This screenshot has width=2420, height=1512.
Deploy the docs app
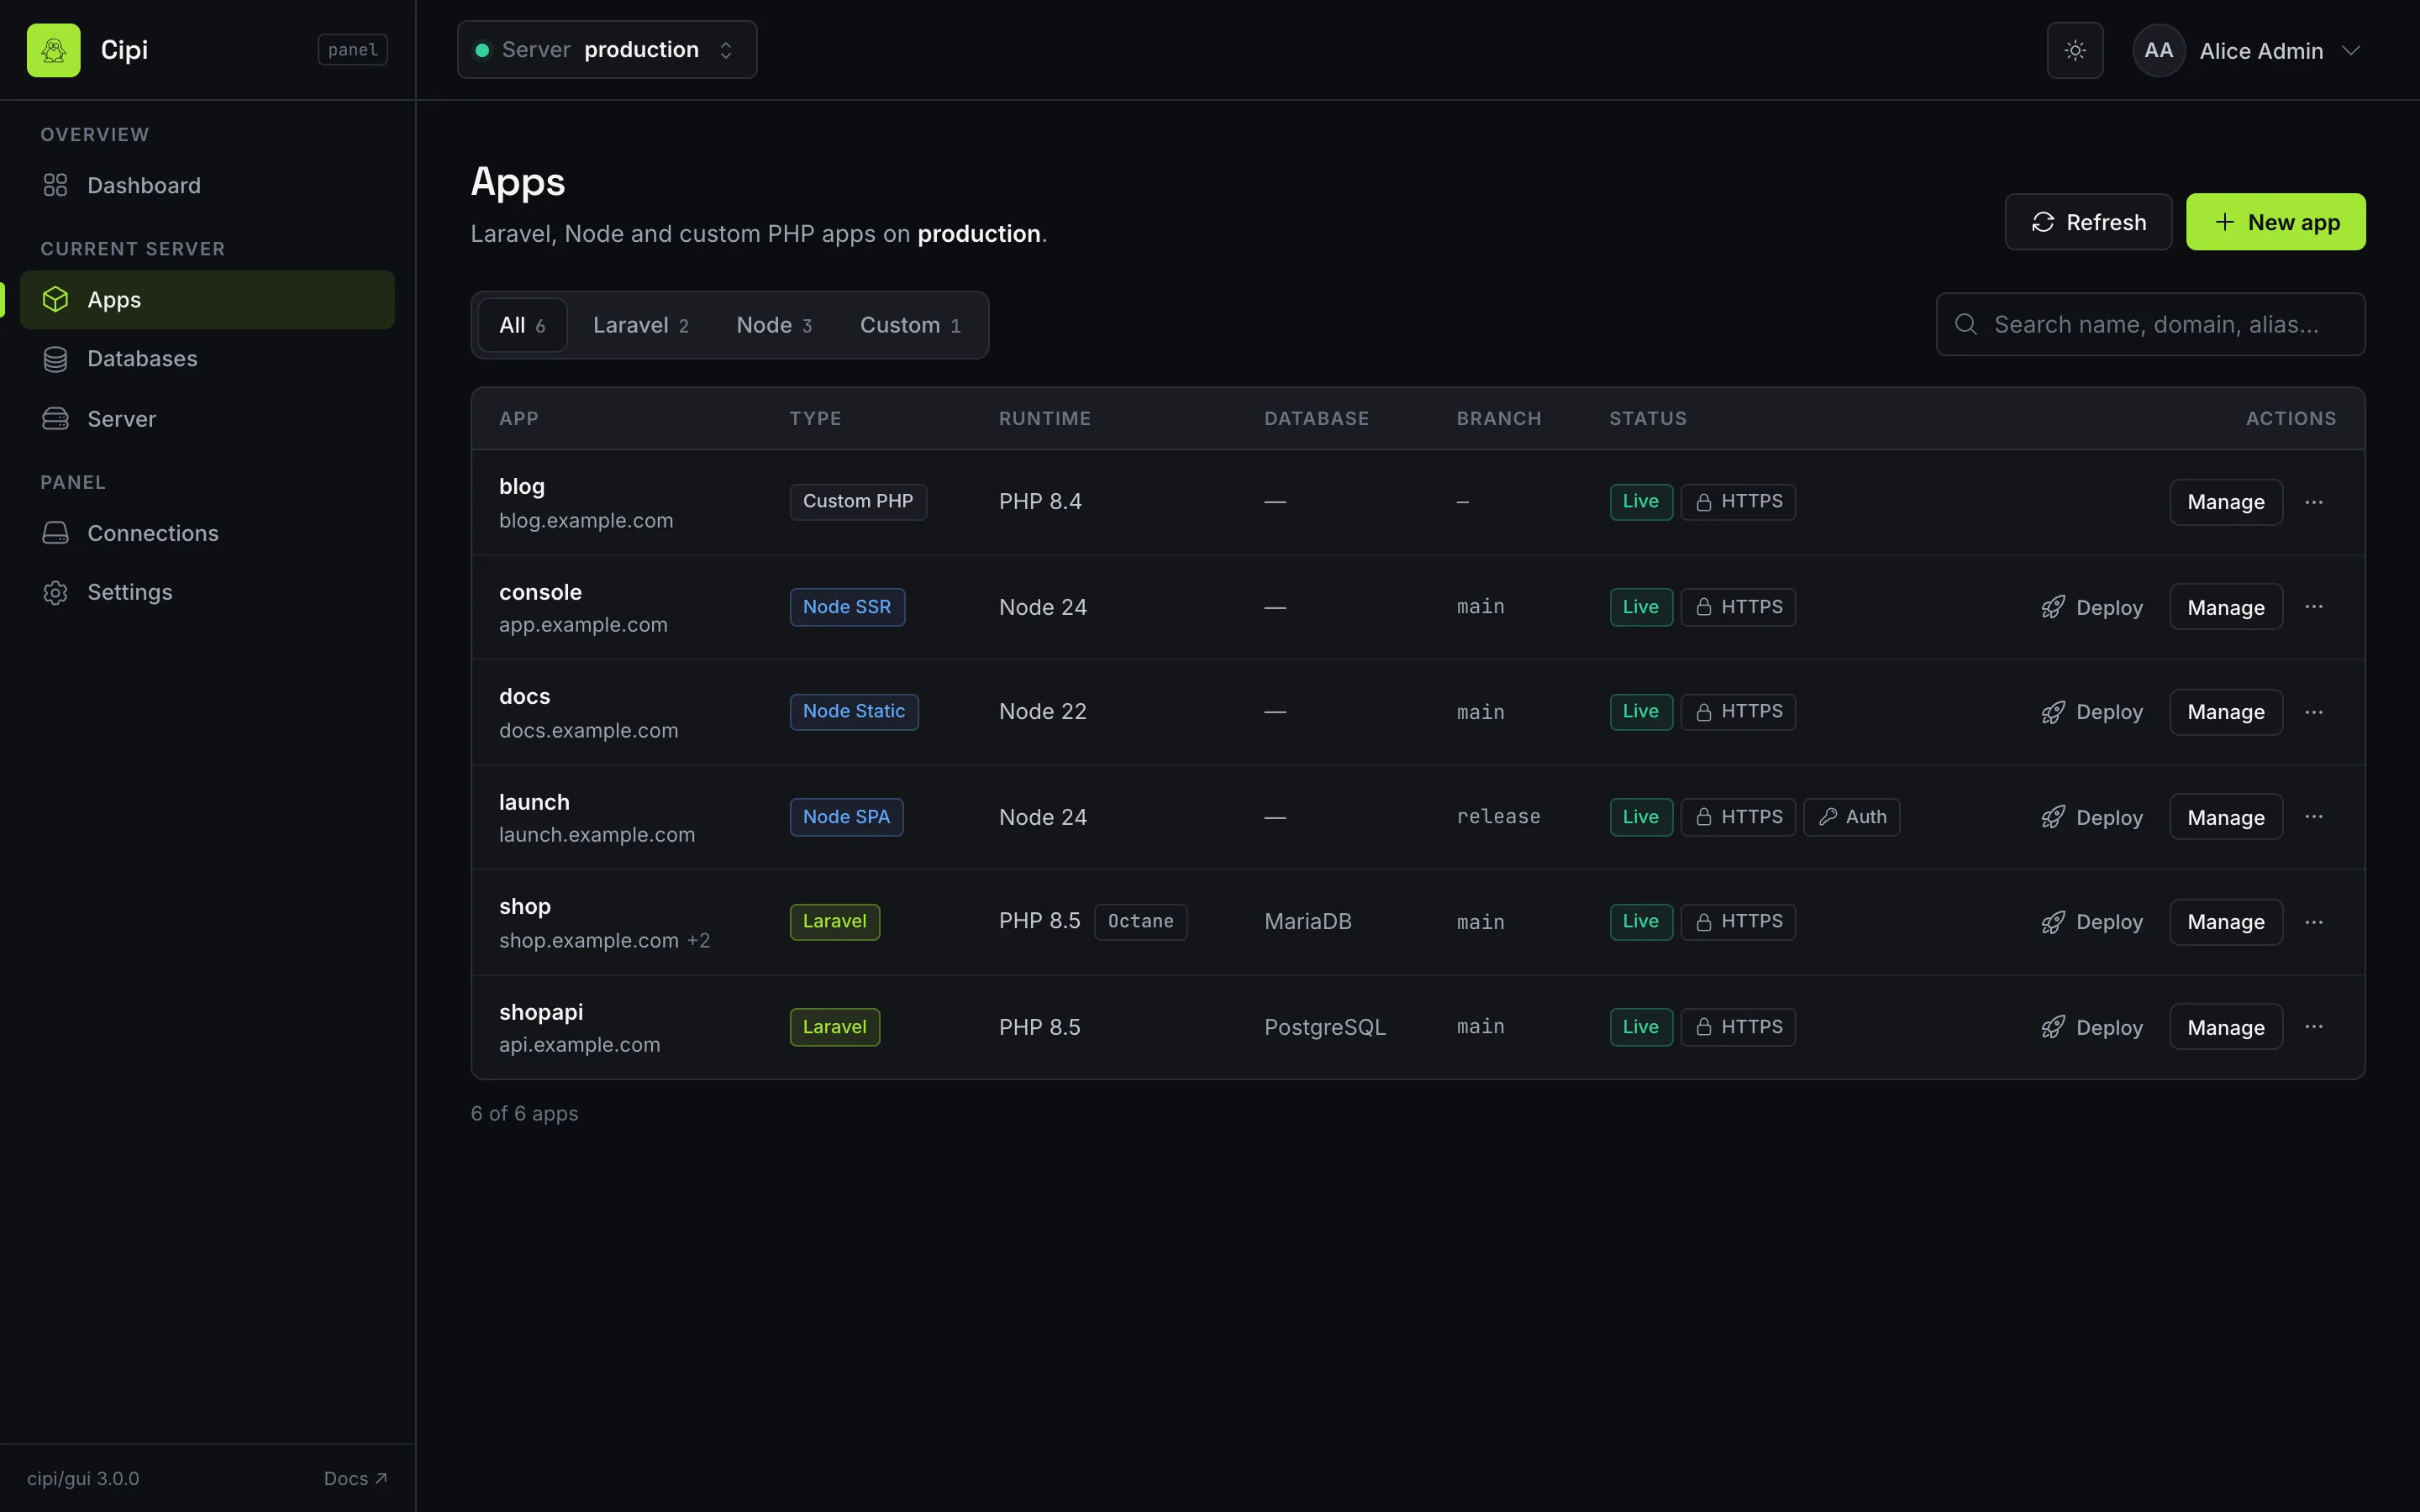coord(2092,712)
